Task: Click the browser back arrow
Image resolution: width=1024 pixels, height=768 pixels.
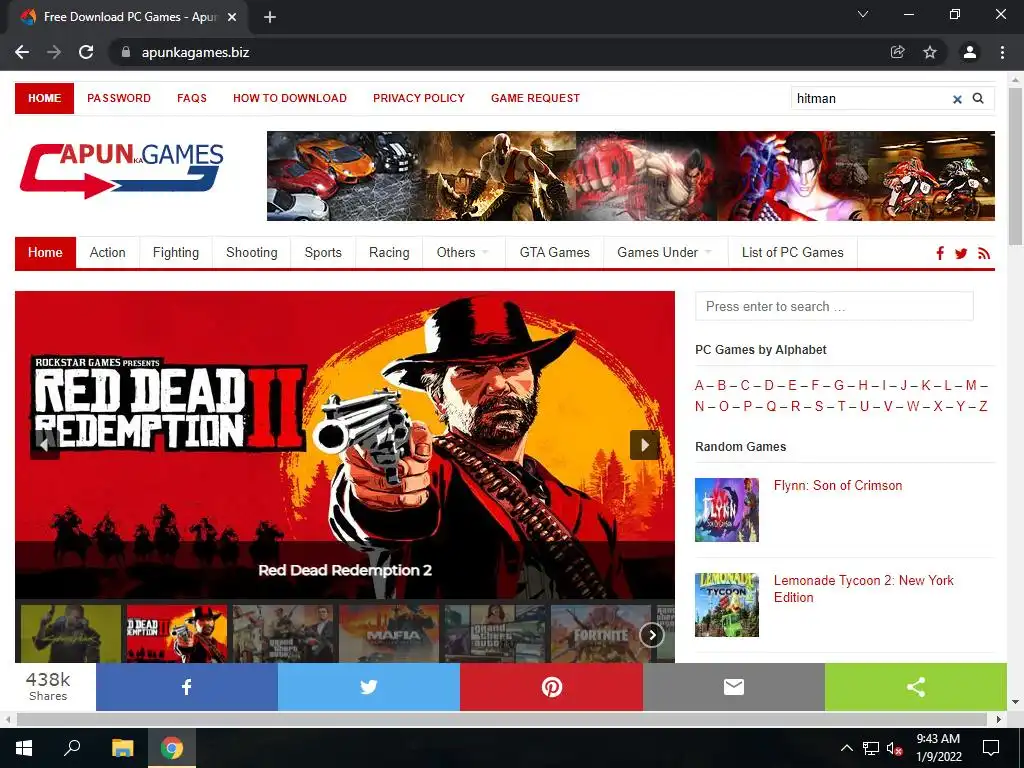Action: pos(22,52)
